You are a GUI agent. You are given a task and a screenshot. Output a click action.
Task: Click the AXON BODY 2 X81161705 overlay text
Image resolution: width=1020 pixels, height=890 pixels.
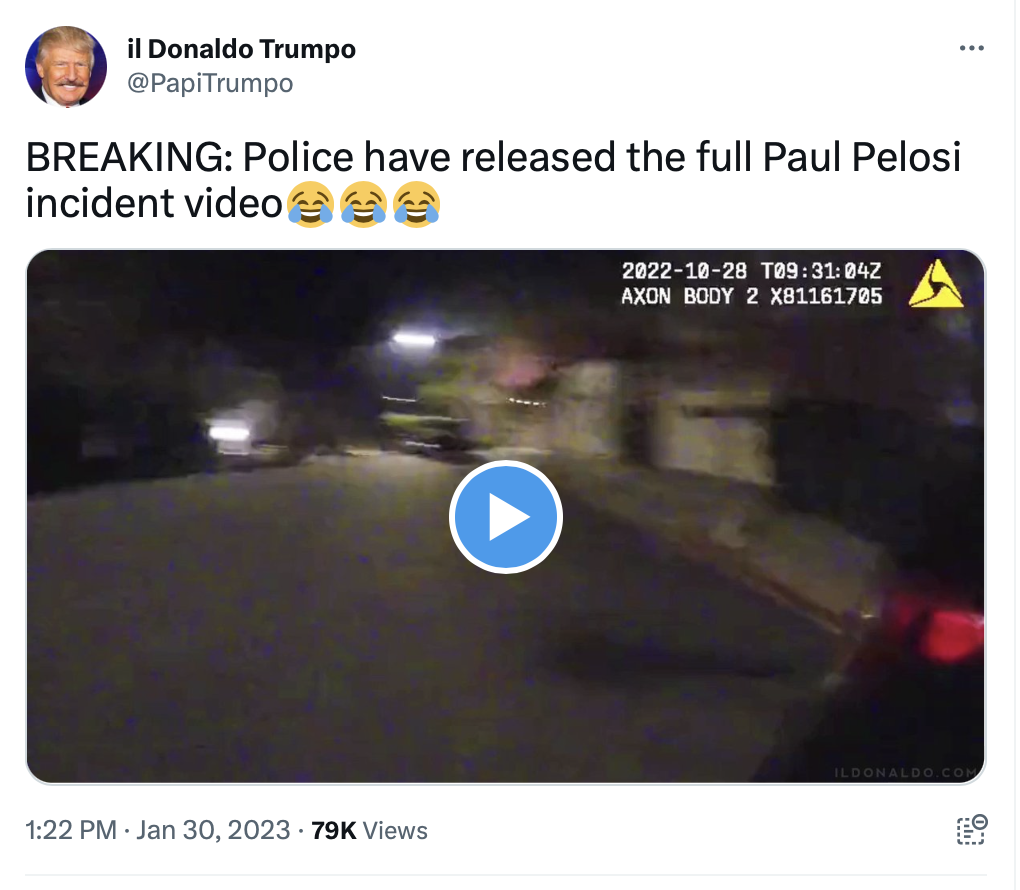[751, 296]
